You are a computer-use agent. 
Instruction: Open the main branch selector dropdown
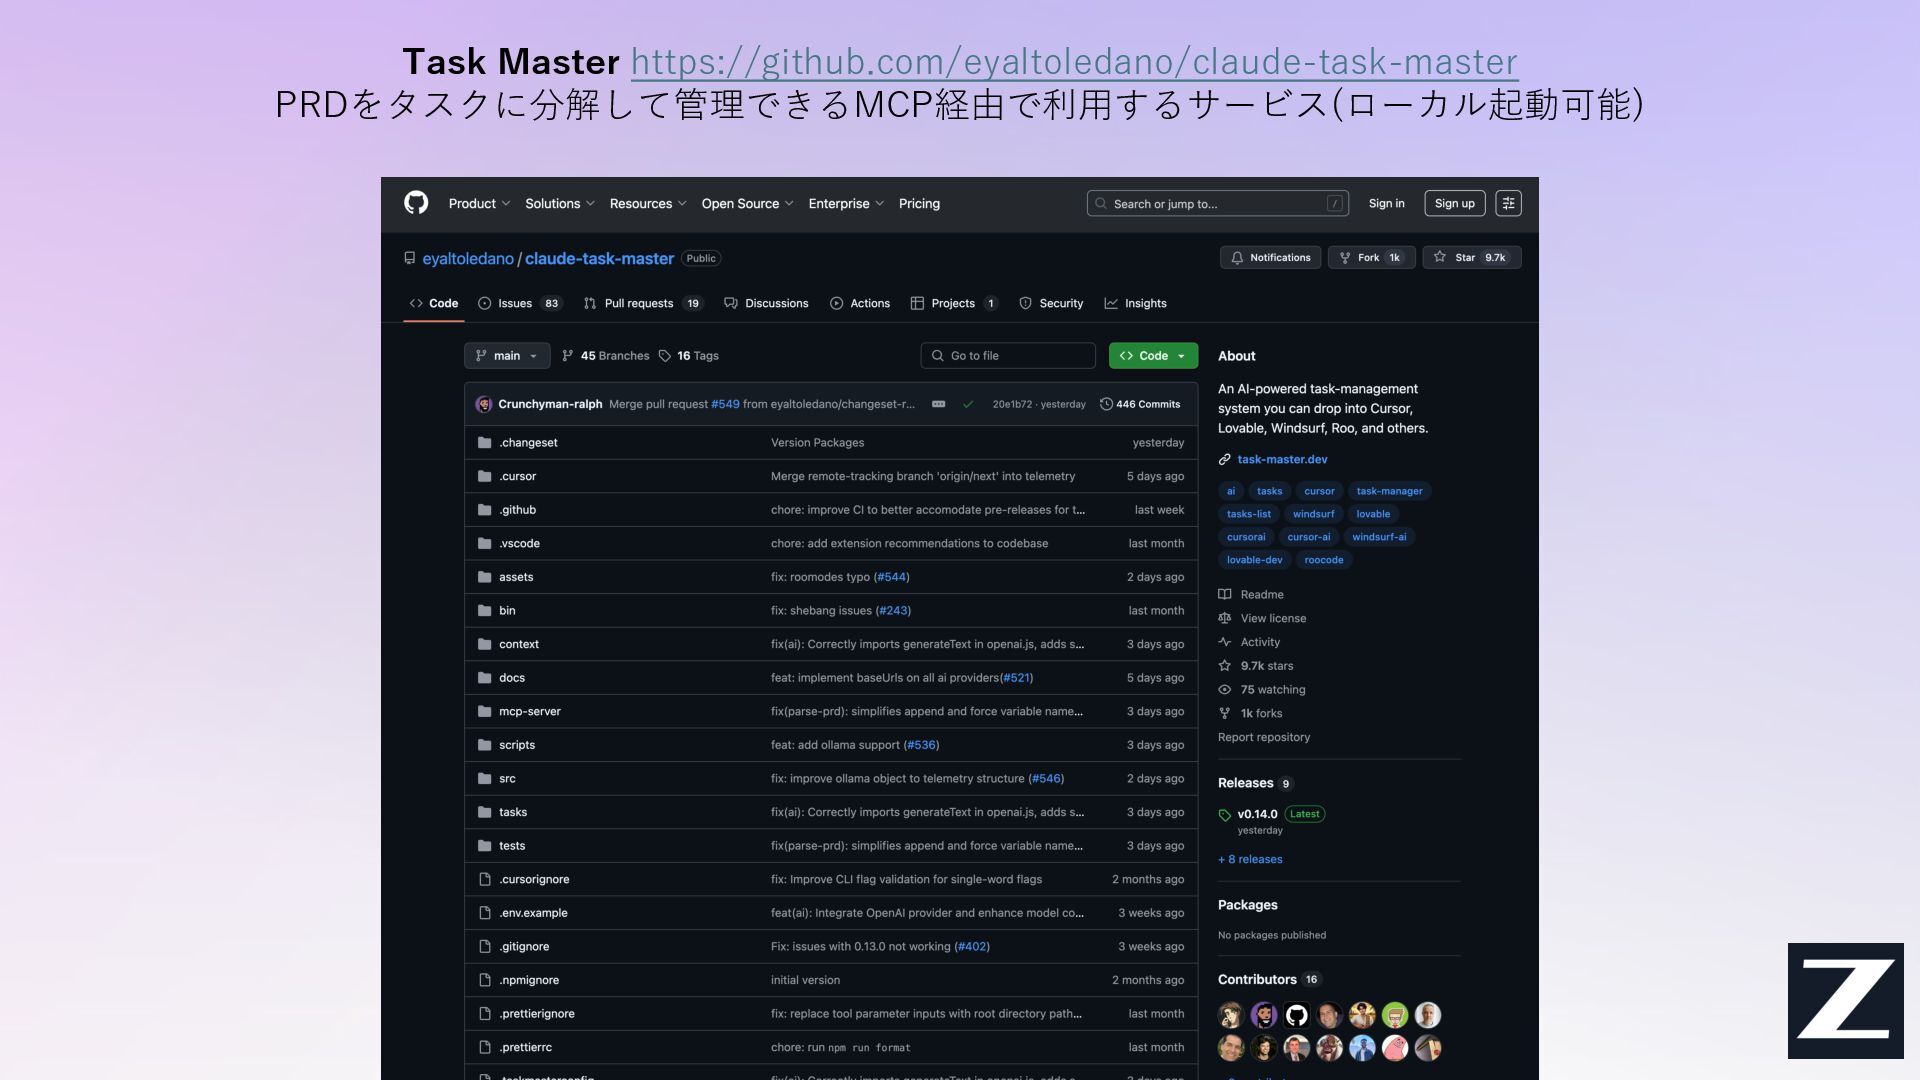click(507, 355)
